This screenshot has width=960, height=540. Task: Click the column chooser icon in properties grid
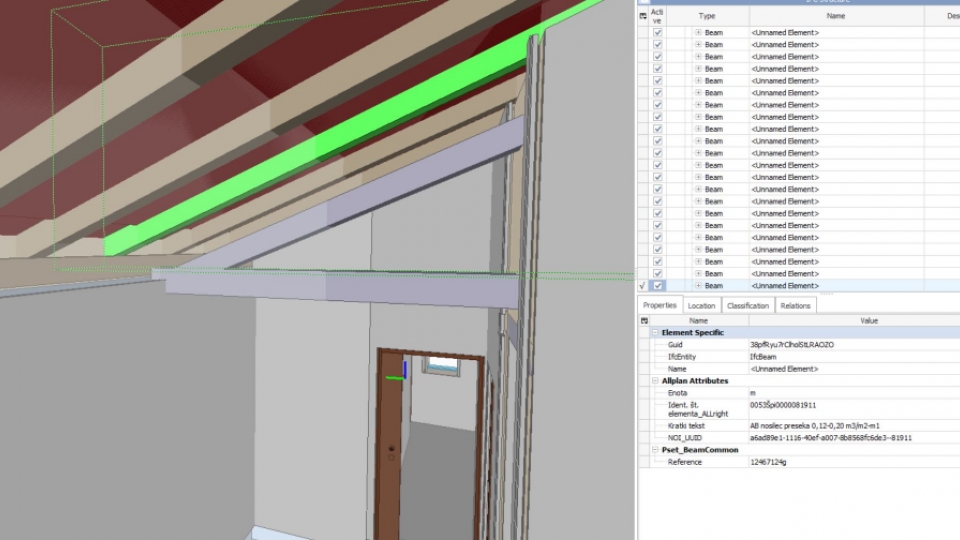click(644, 320)
